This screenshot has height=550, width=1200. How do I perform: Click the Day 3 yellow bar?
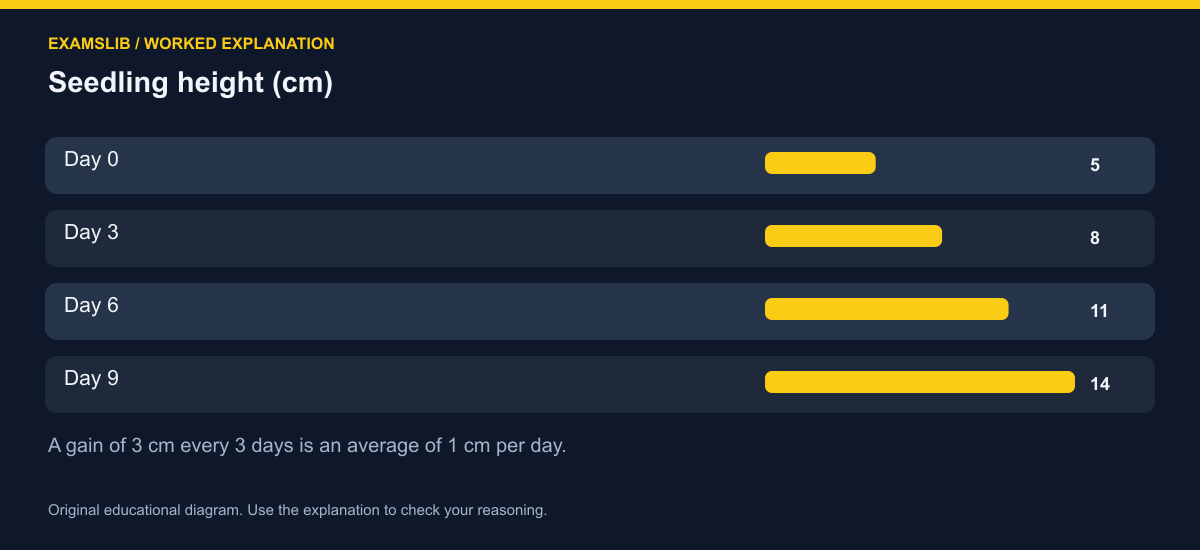click(x=853, y=236)
